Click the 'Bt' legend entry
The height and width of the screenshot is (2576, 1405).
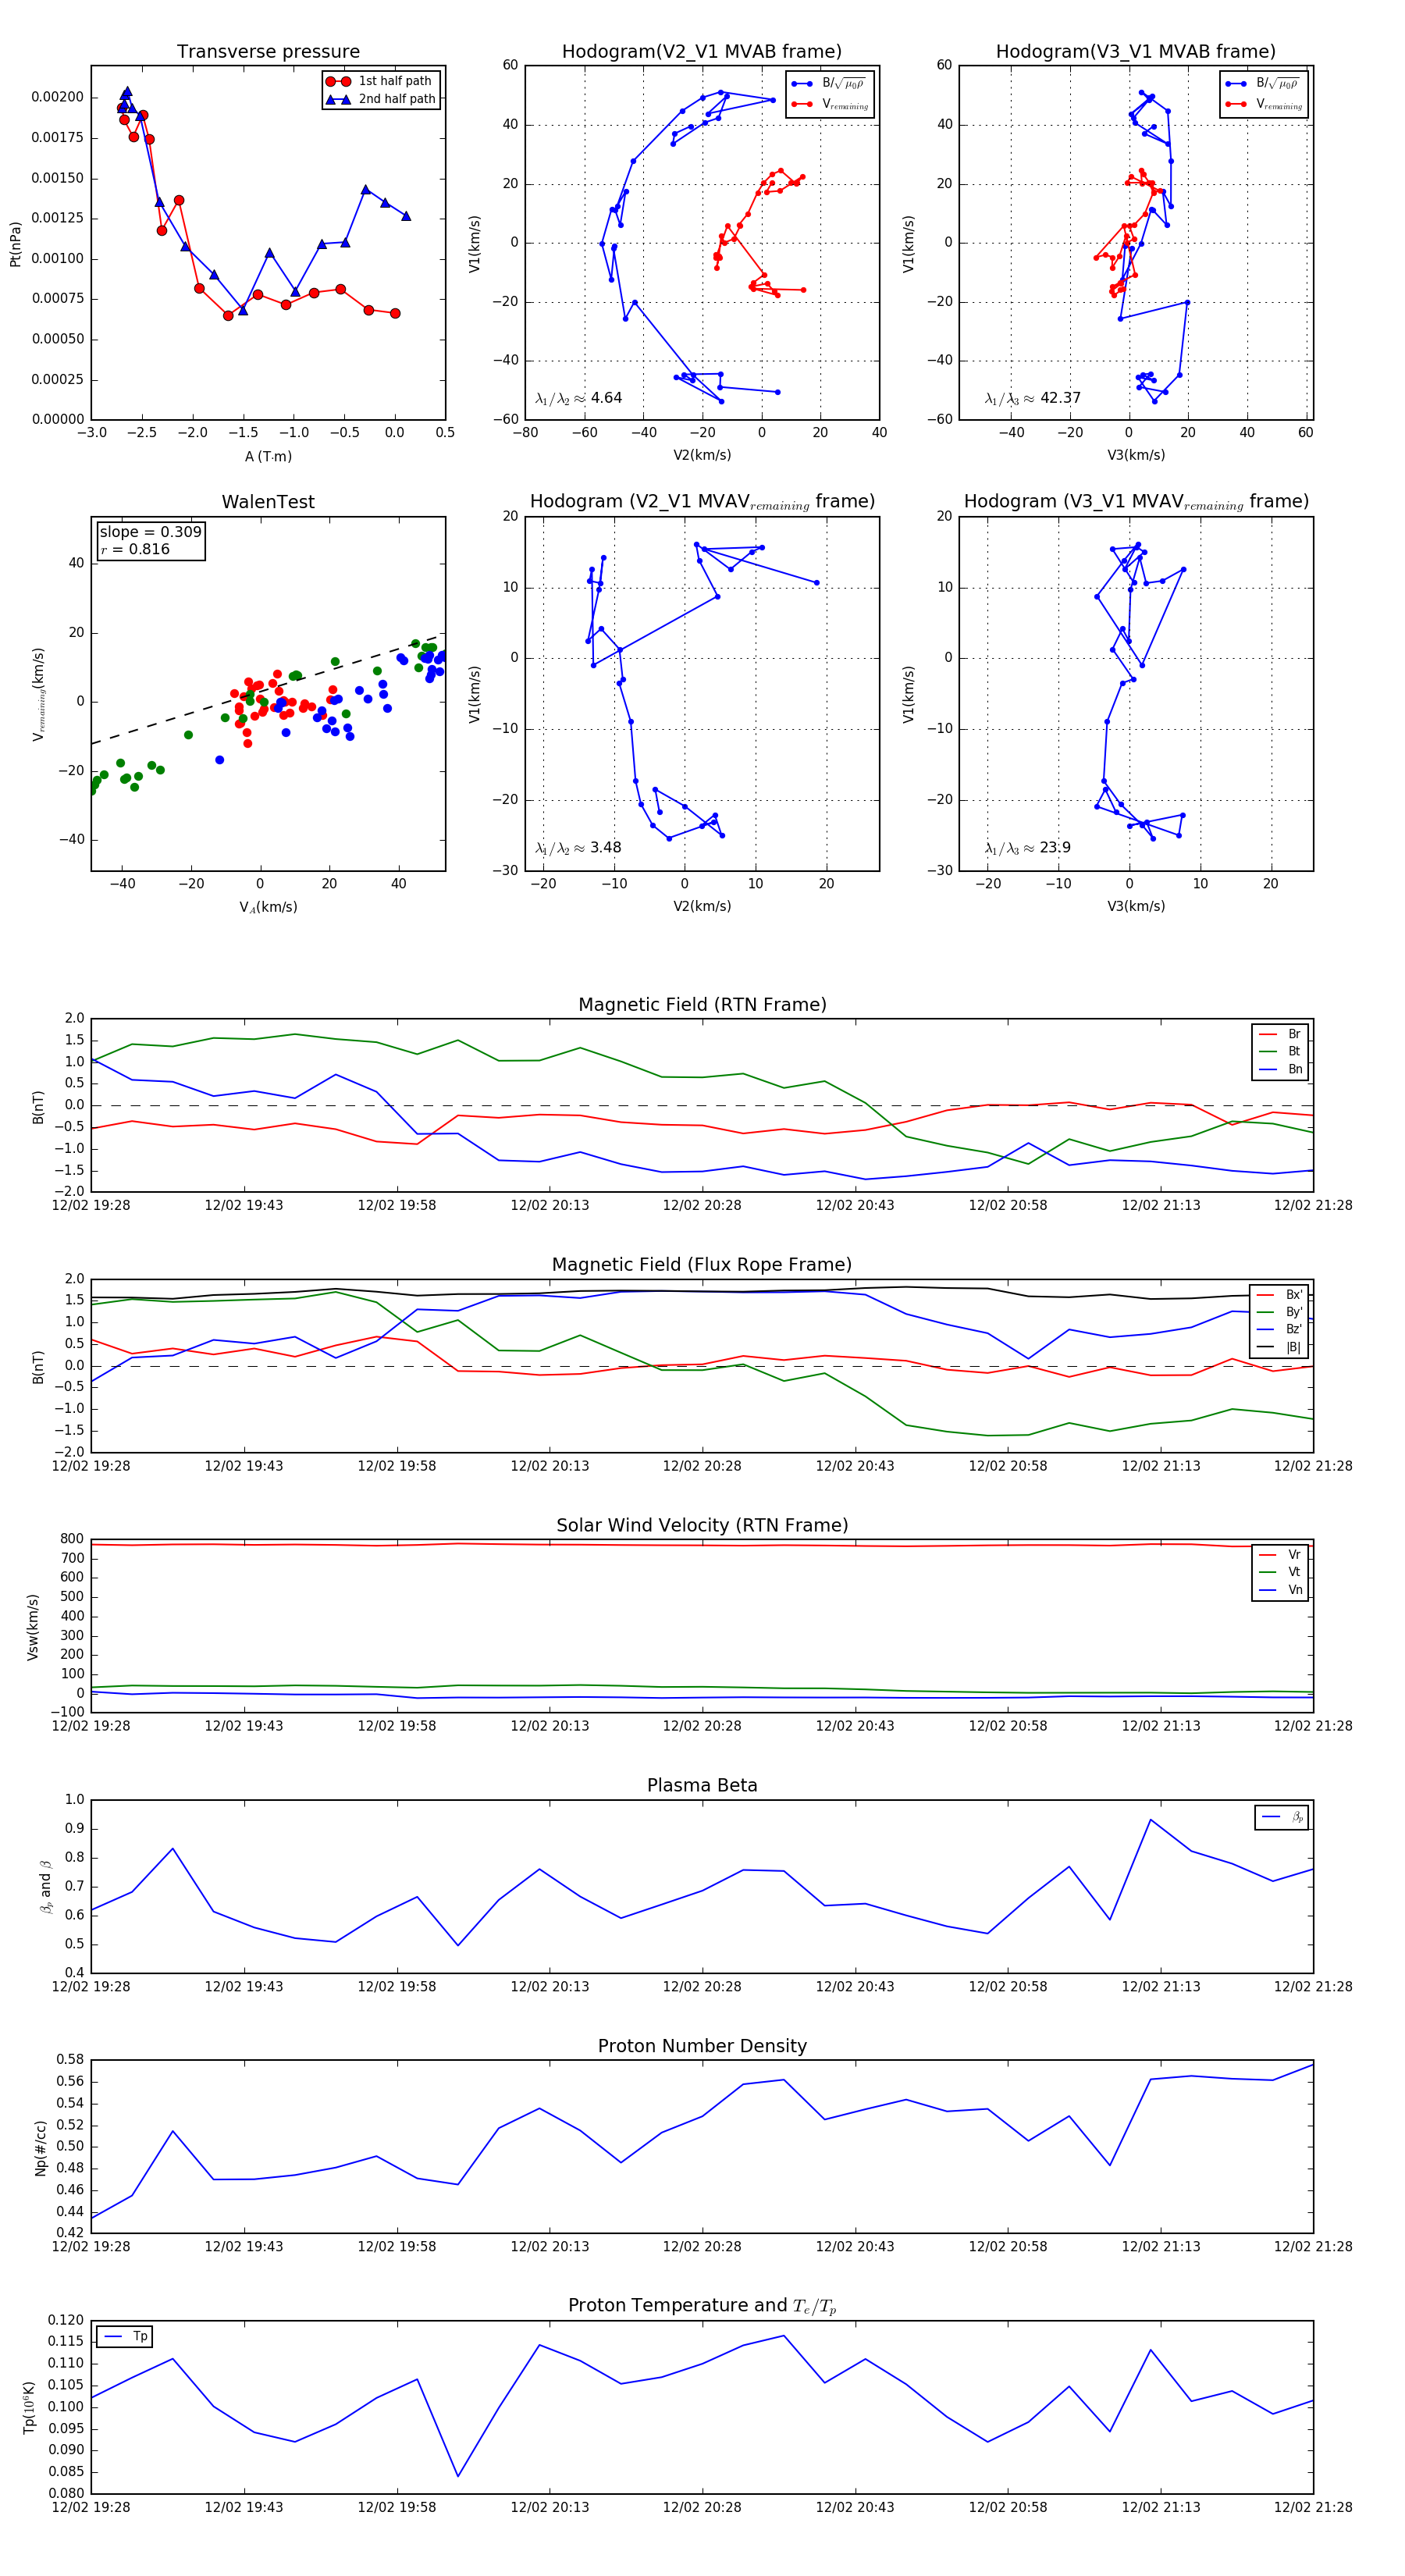(1280, 1052)
